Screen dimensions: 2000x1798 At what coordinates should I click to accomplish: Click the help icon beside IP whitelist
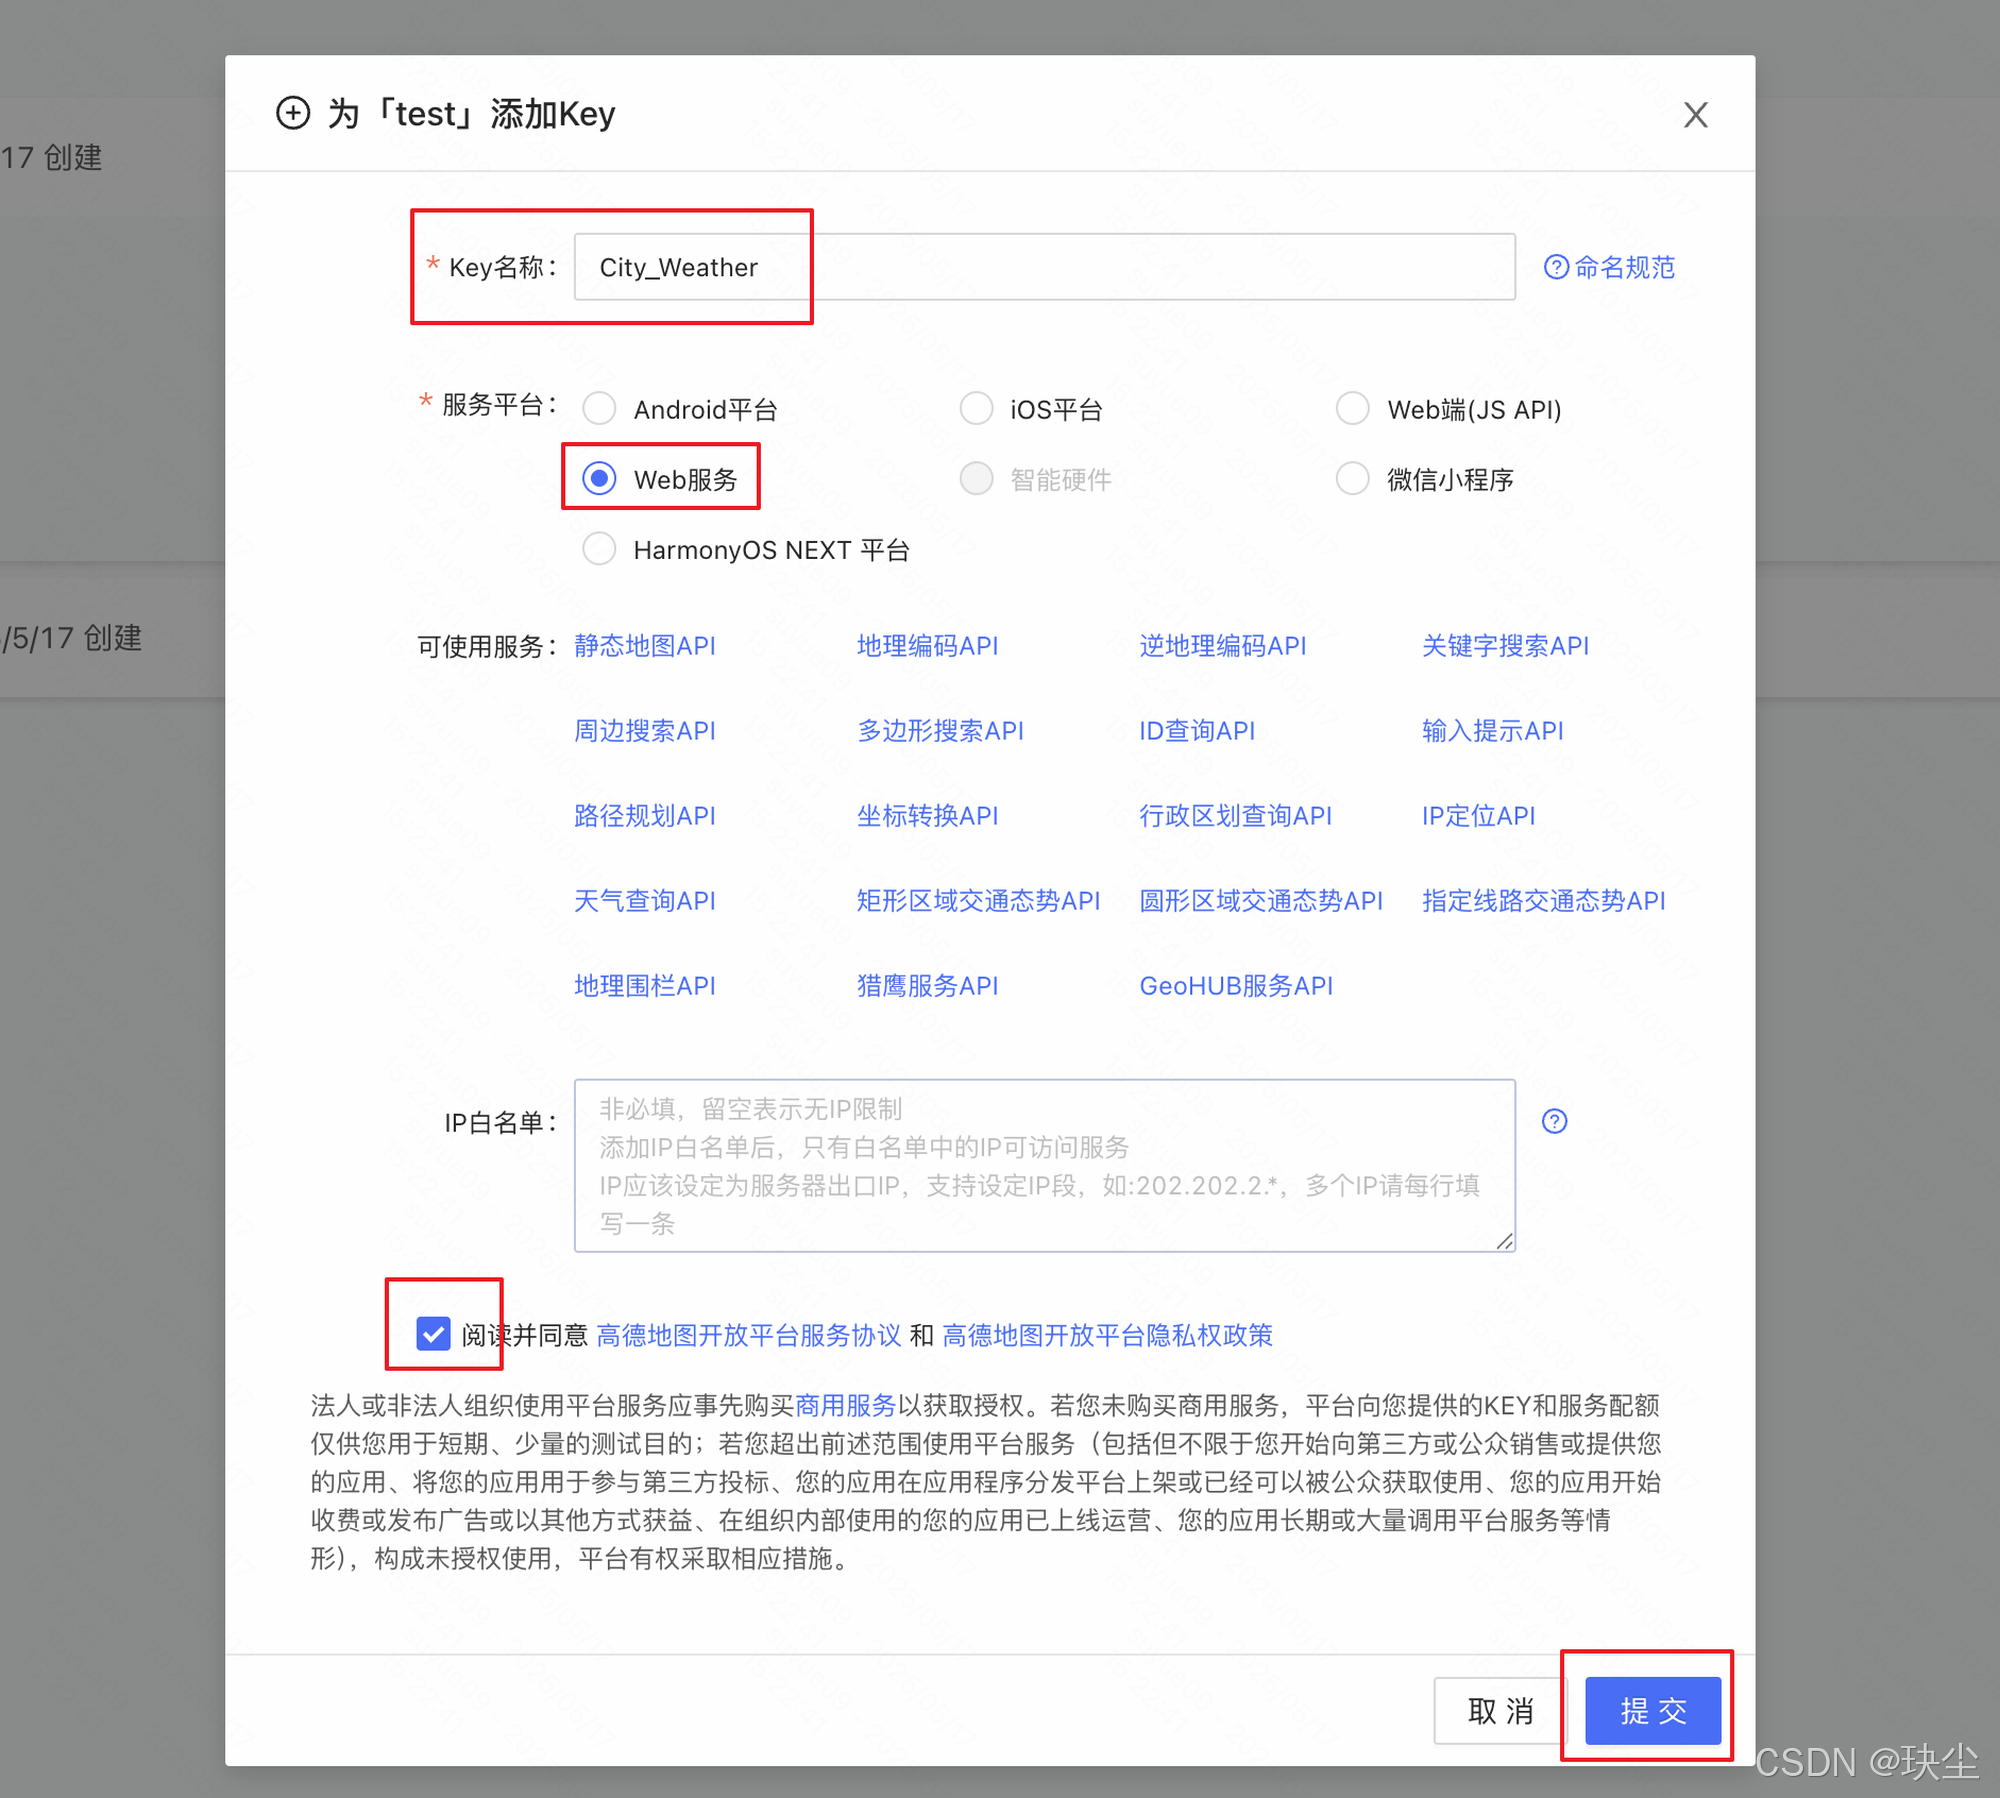point(1554,1121)
